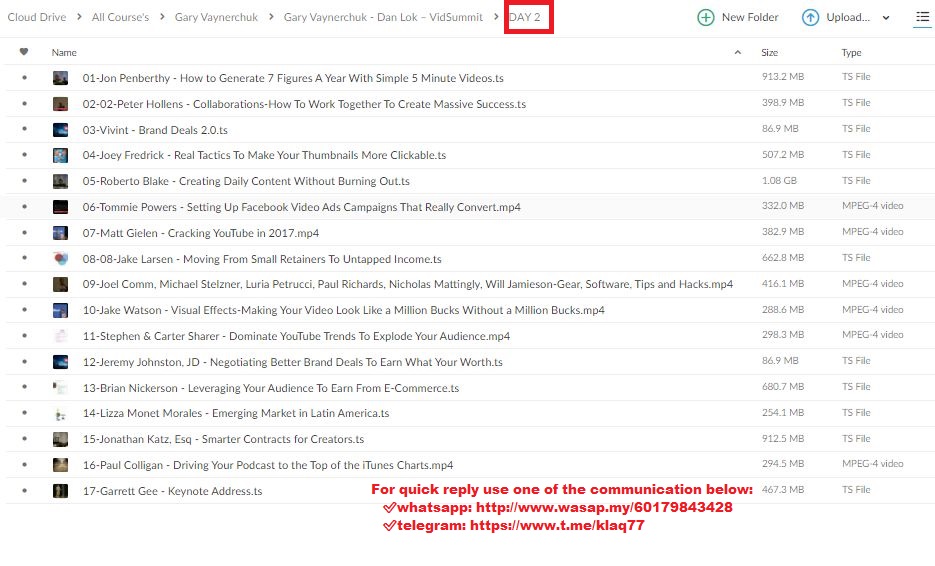The width and height of the screenshot is (935, 566).
Task: Select 12-Jeremy Johnston Brand Deals file name
Action: pyautogui.click(x=293, y=362)
